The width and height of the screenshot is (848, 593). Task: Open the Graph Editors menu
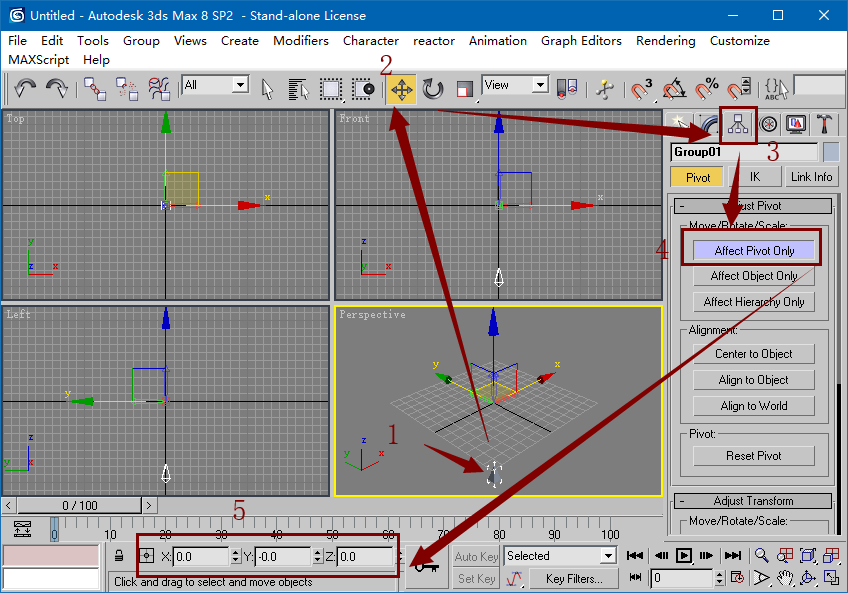(581, 41)
